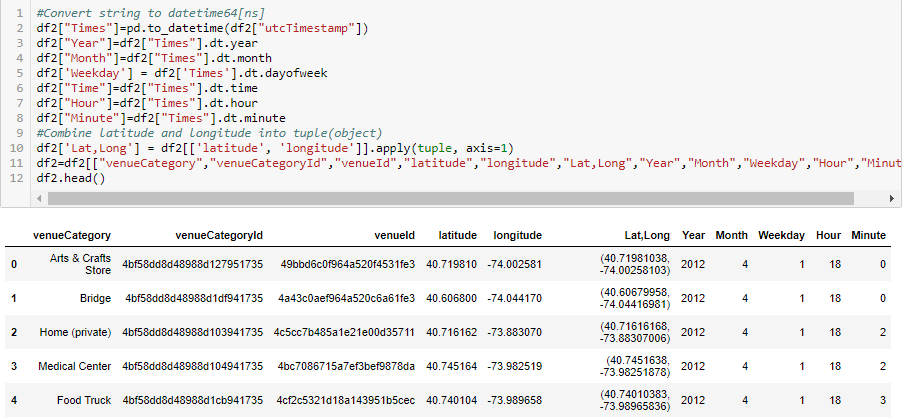Click row index 0 of the dataframe
The height and width of the screenshot is (419, 907).
coord(14,264)
